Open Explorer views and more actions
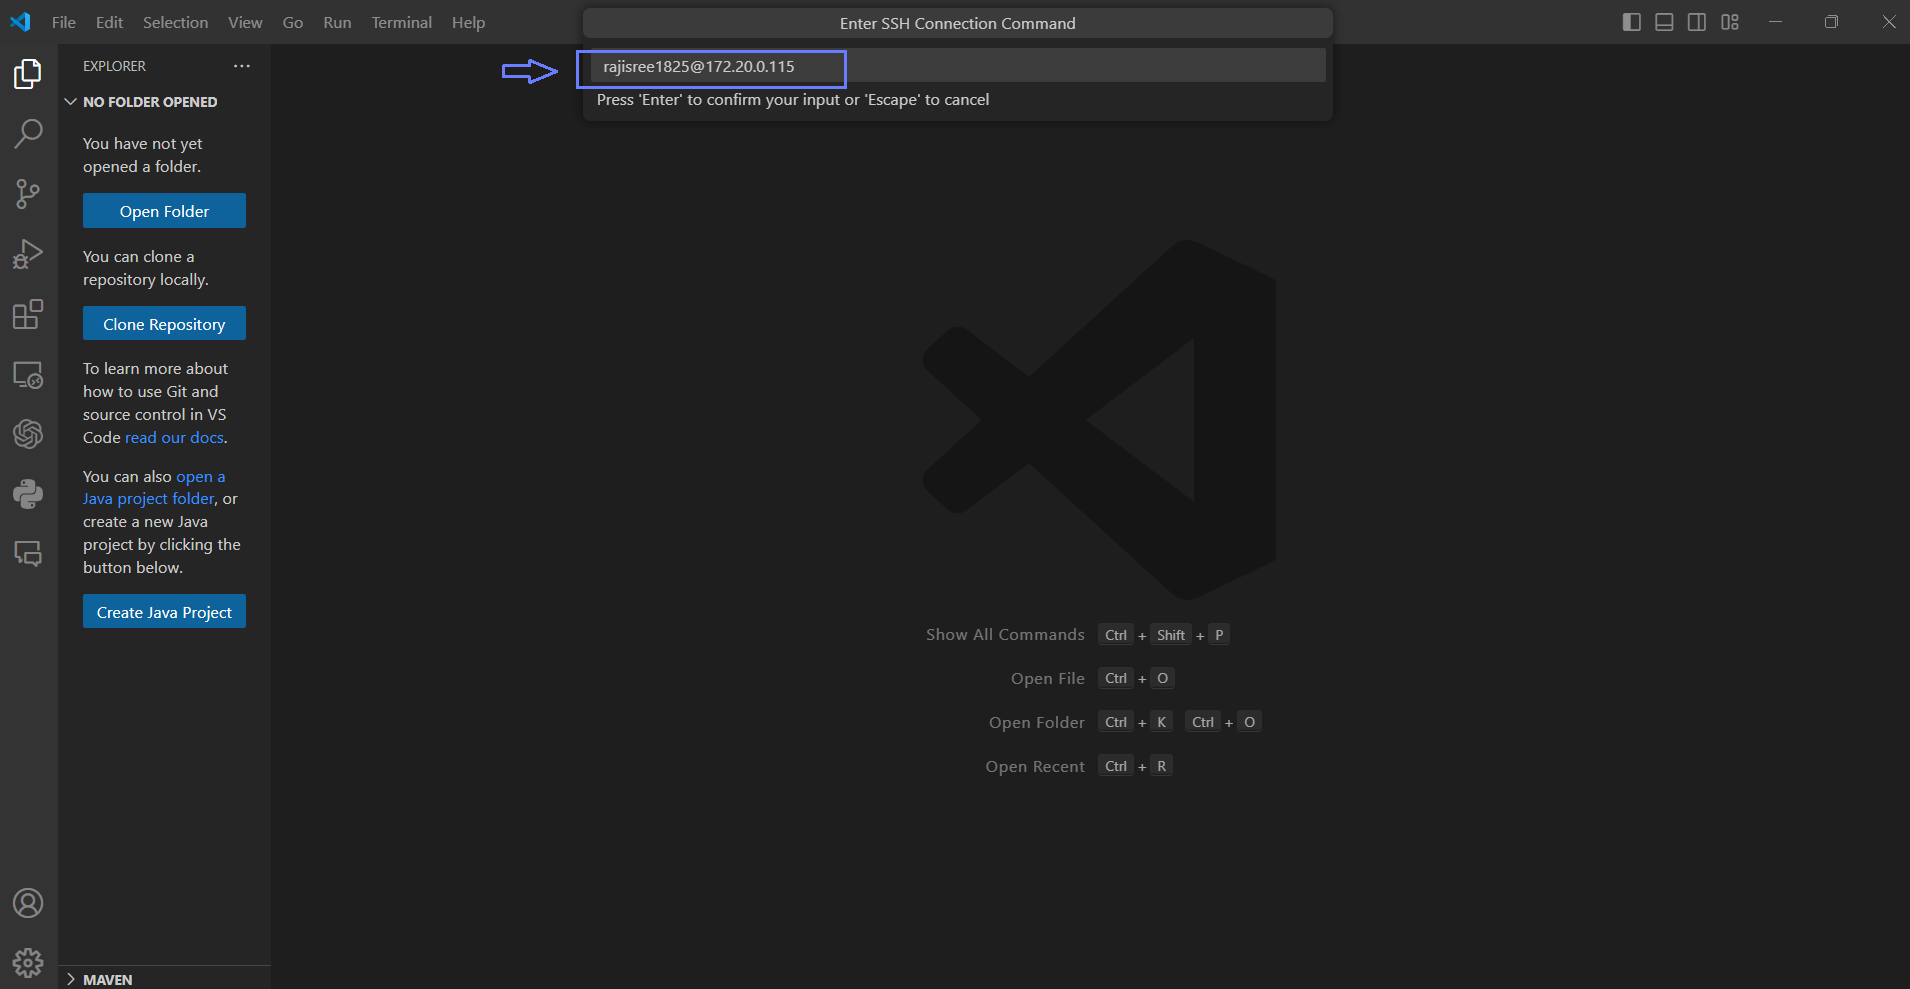This screenshot has width=1910, height=989. click(x=242, y=66)
